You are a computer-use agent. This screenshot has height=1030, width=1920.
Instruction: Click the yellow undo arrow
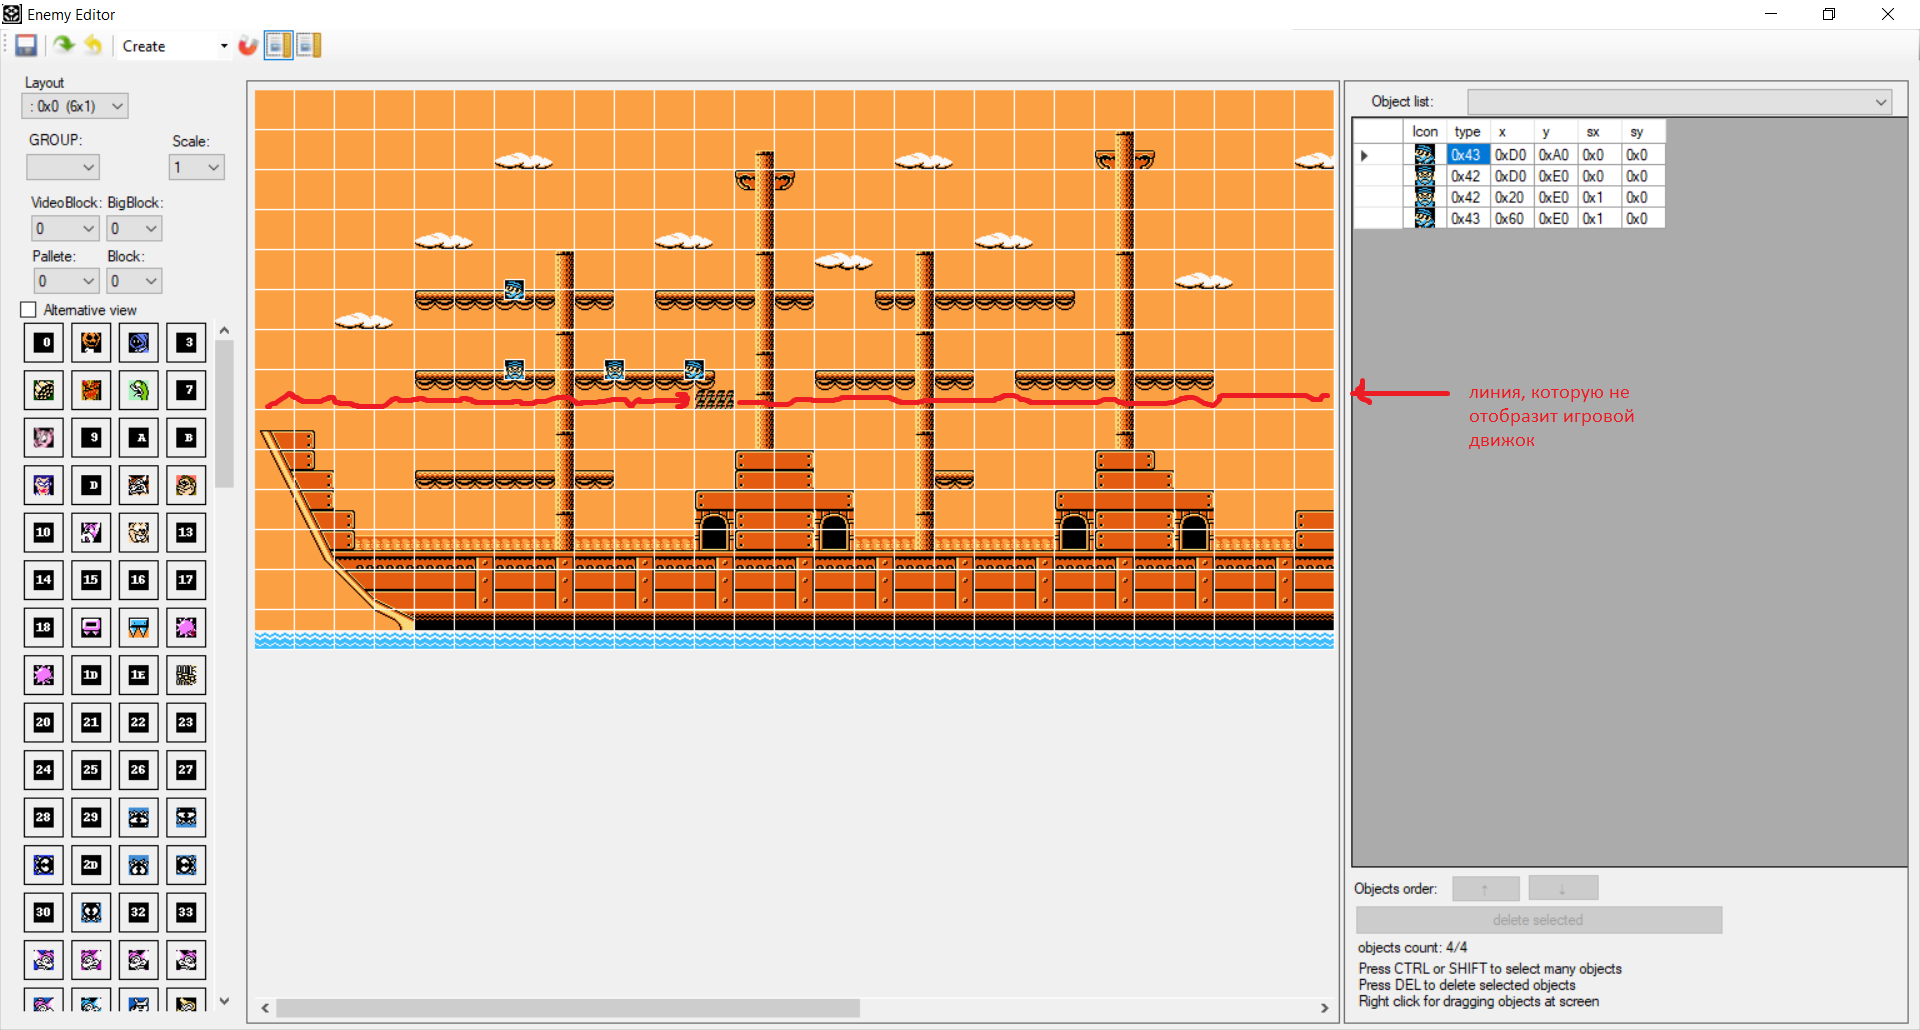pos(93,45)
